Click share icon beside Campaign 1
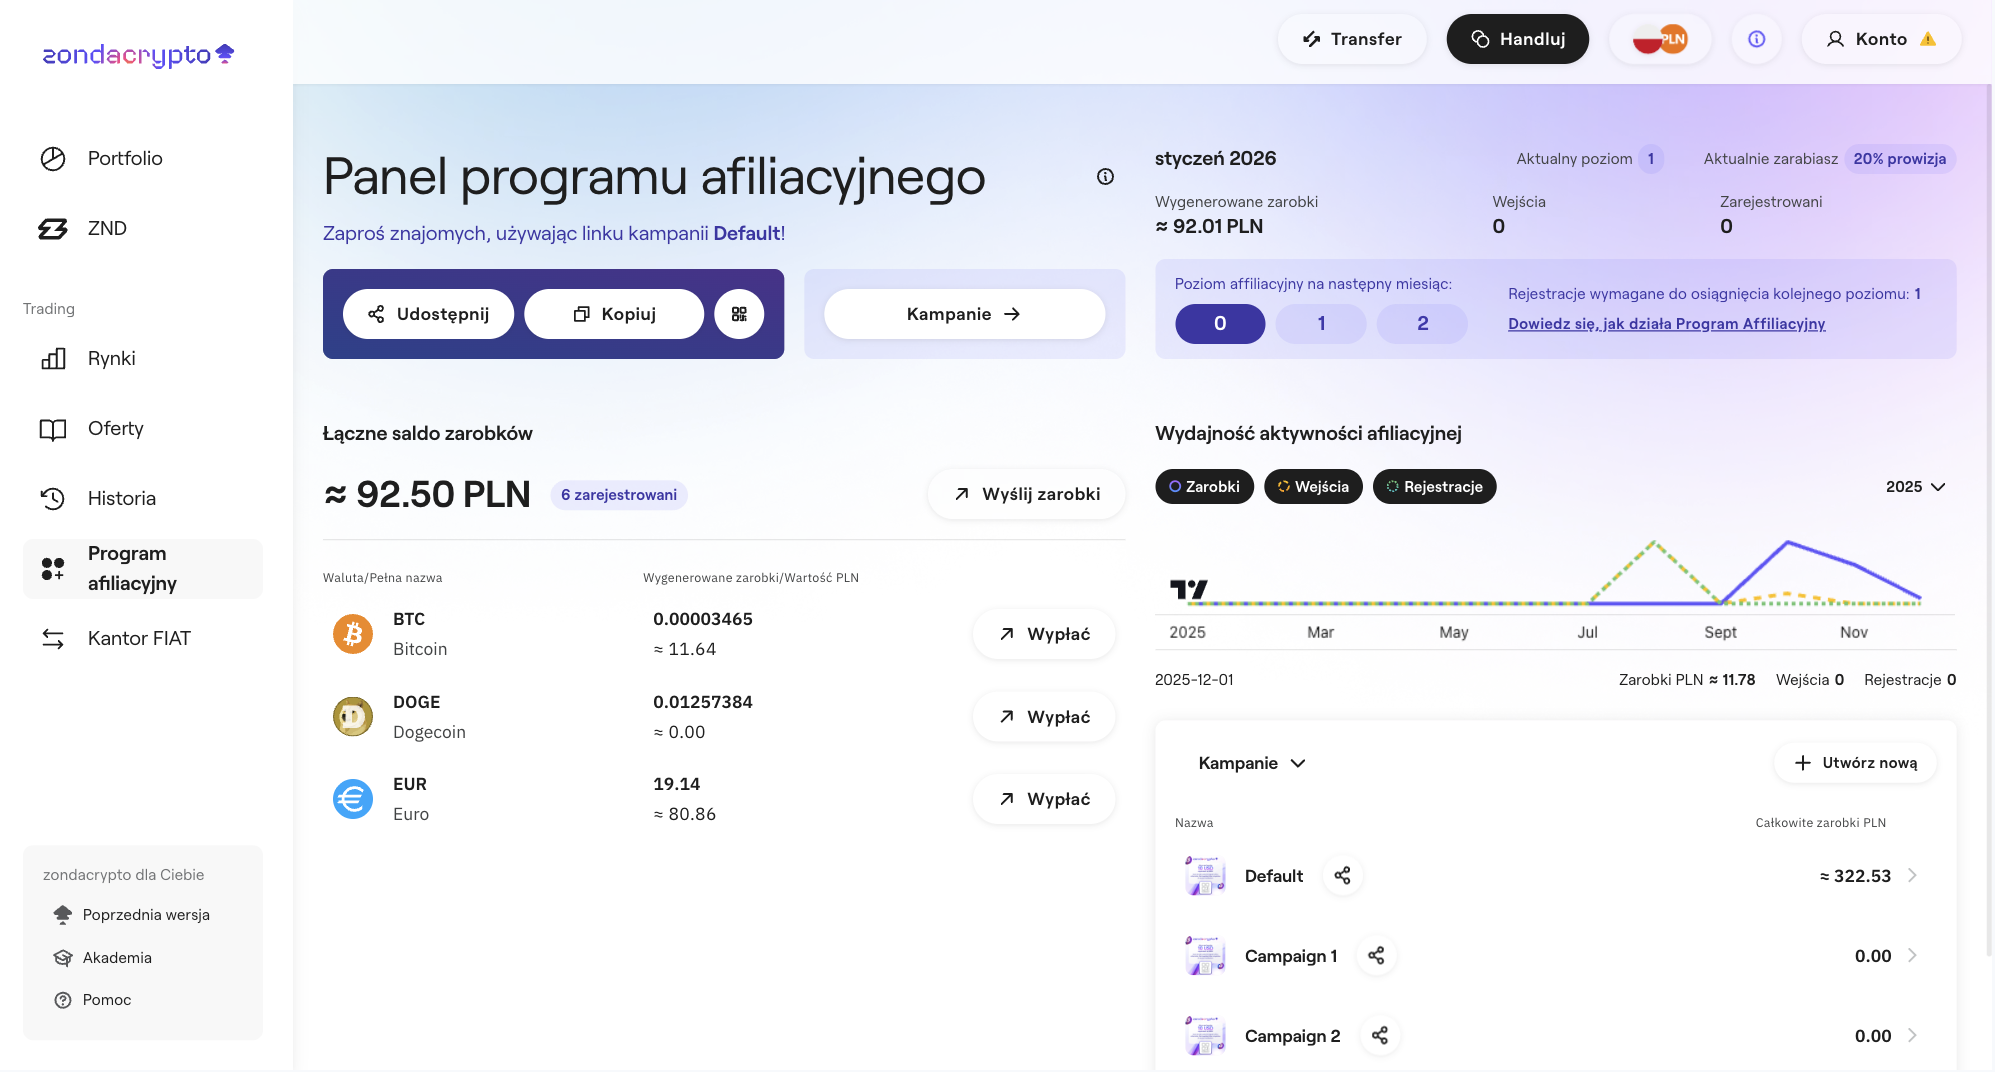Viewport: 1995px width, 1072px height. click(x=1376, y=956)
